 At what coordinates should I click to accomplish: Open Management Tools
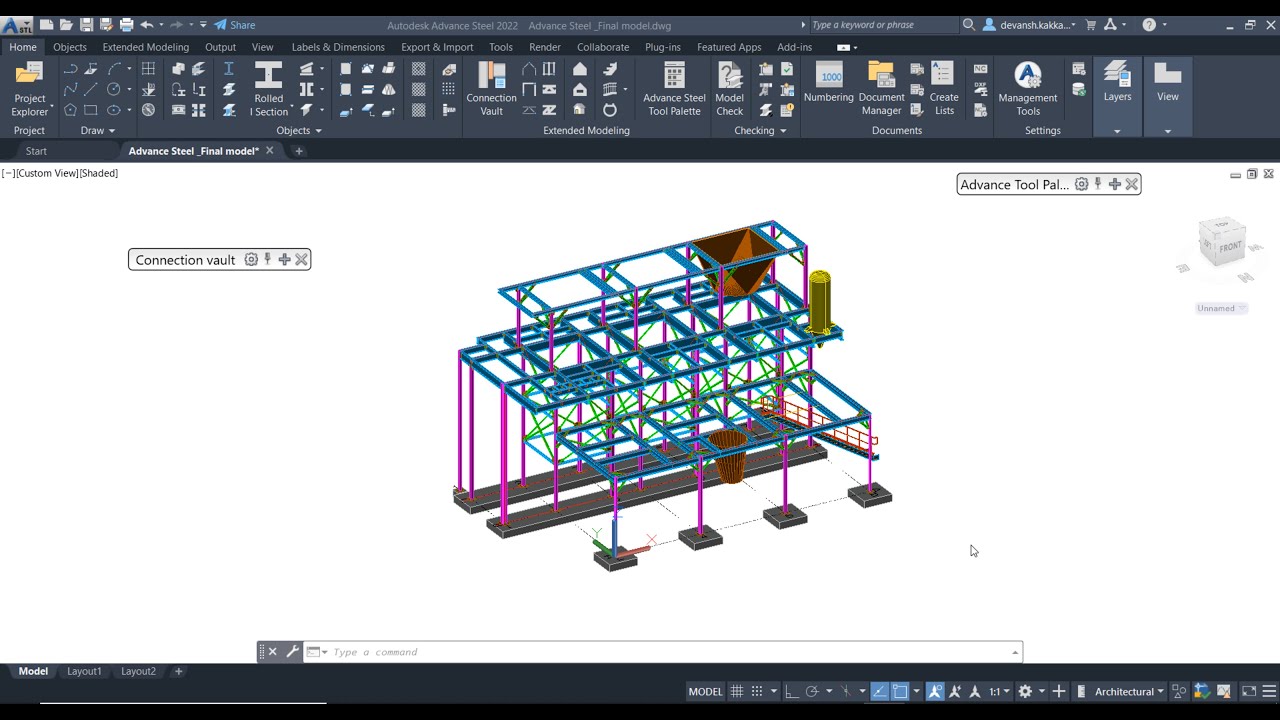1028,89
